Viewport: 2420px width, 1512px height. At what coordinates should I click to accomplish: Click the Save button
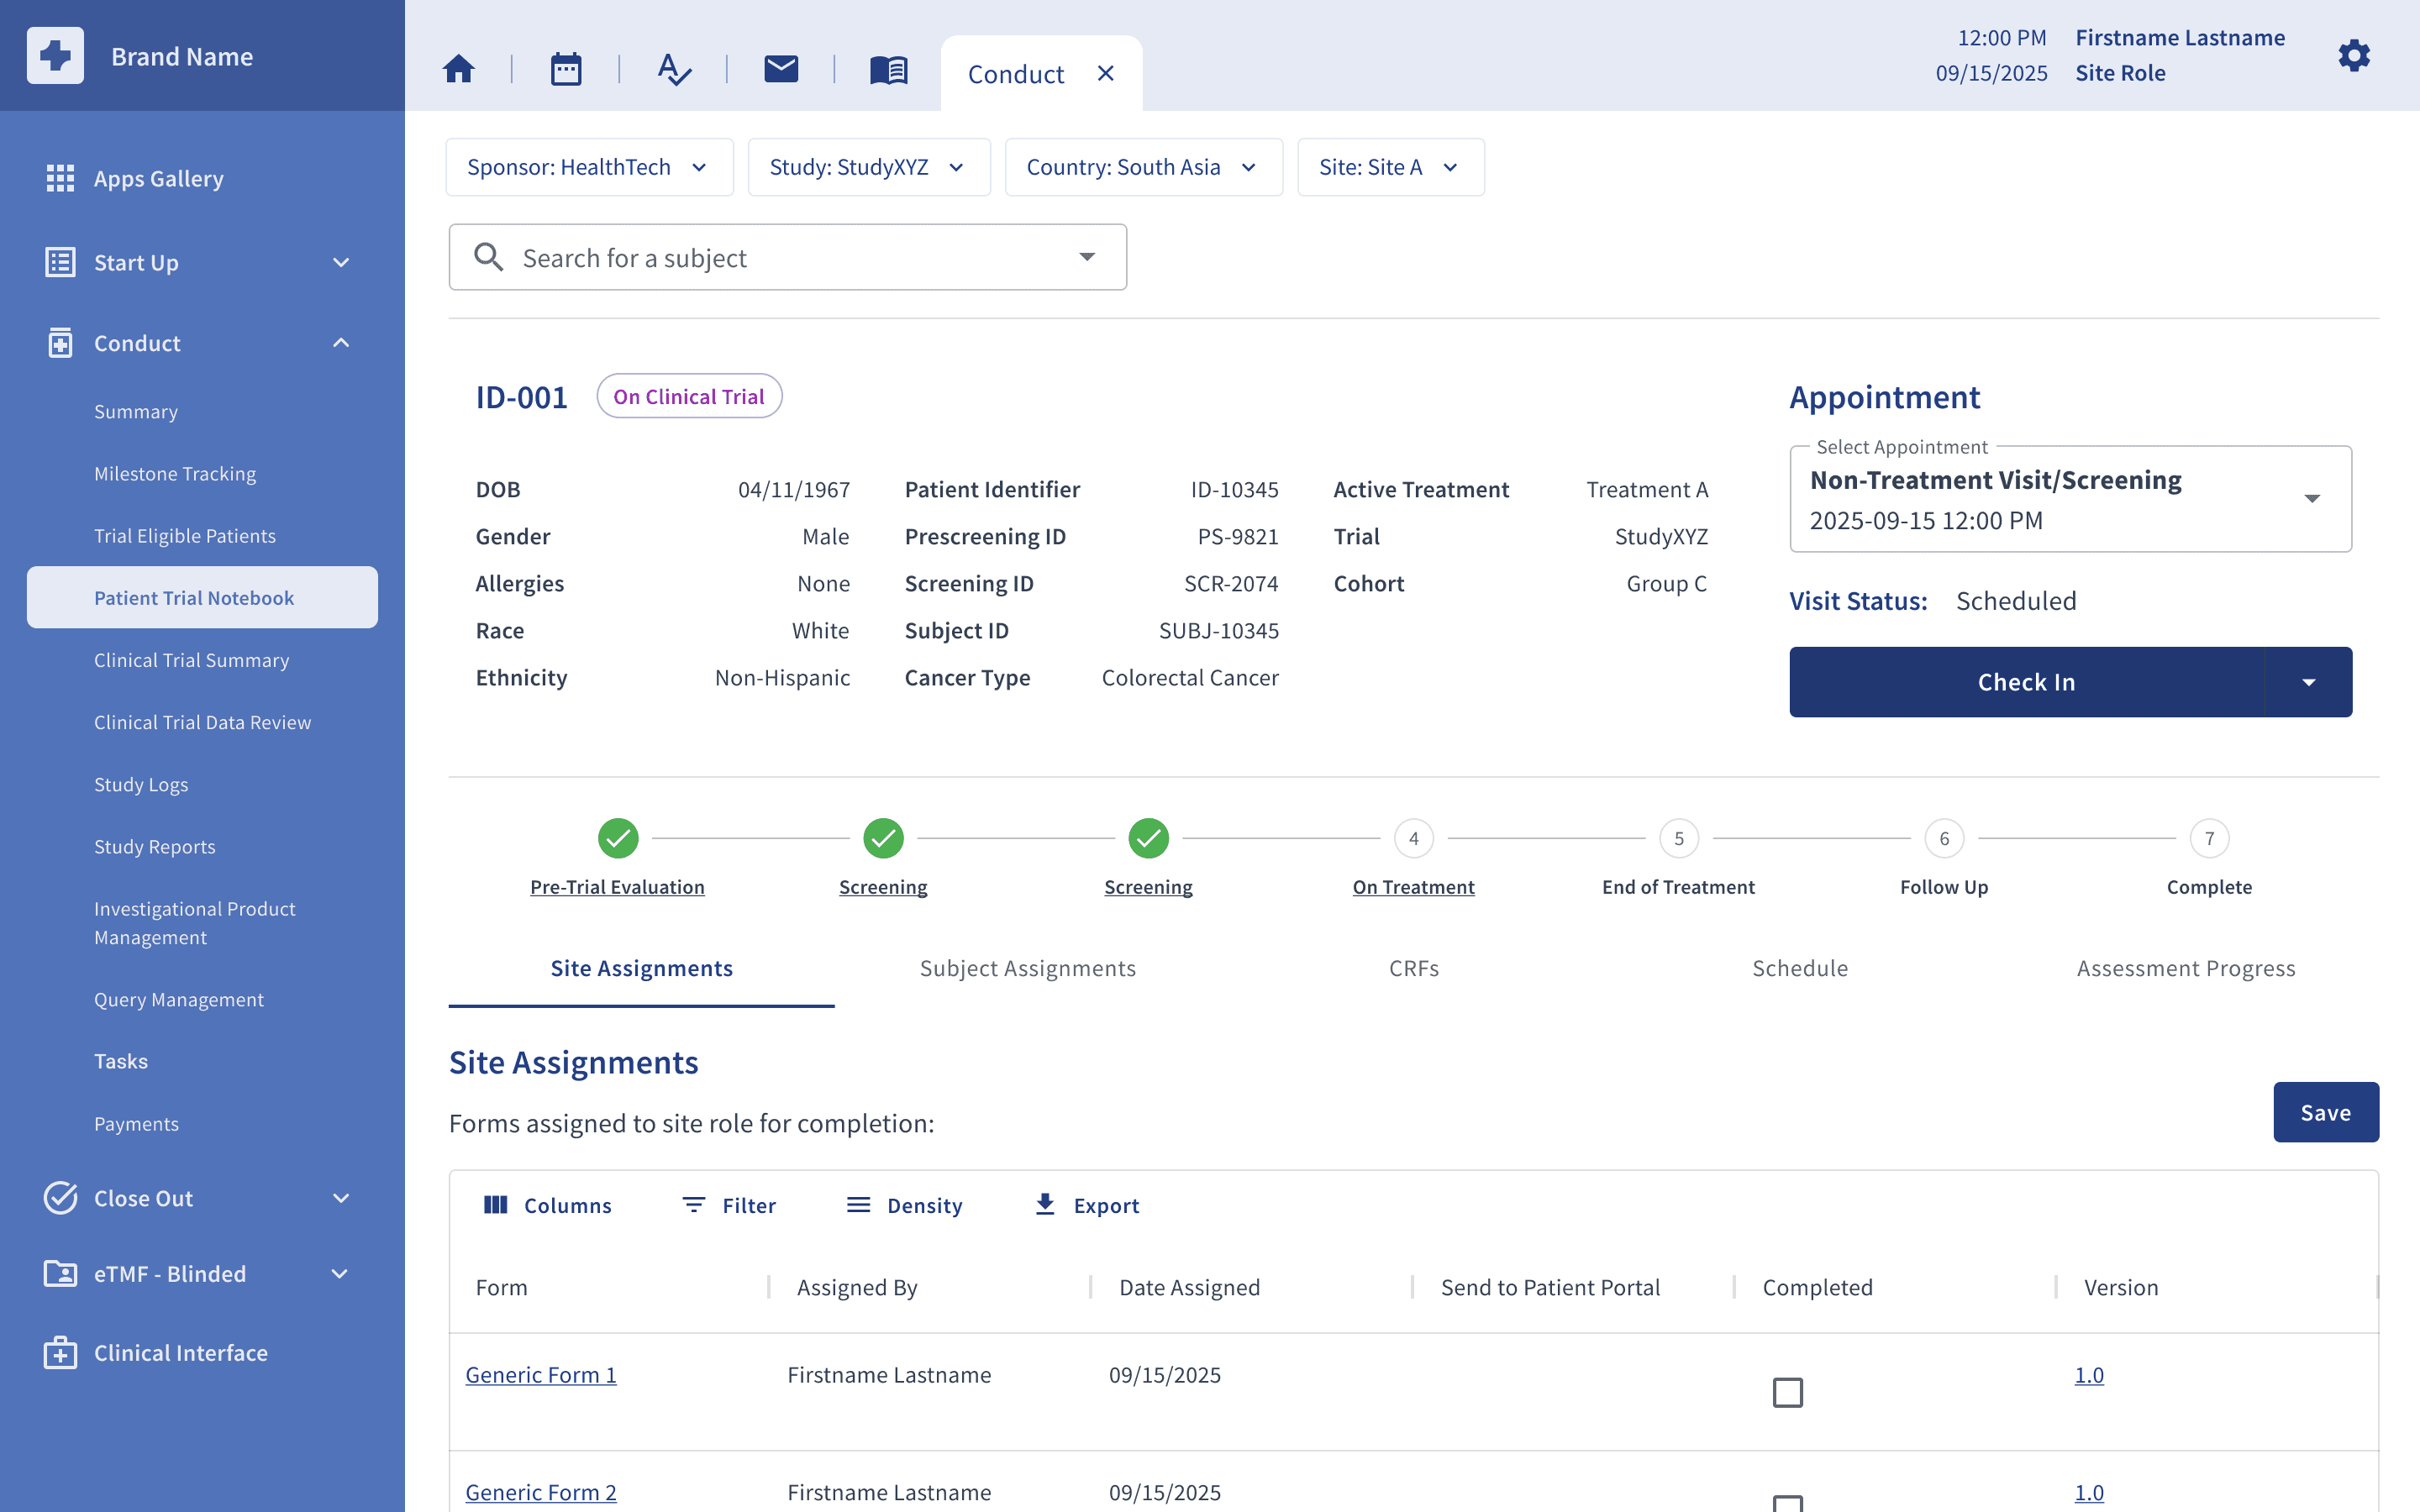(2325, 1112)
